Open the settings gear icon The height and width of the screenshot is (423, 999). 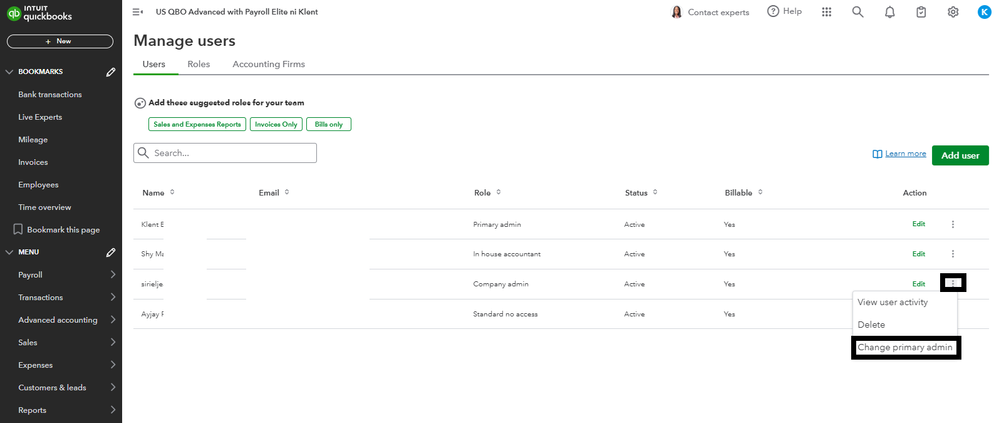(953, 12)
